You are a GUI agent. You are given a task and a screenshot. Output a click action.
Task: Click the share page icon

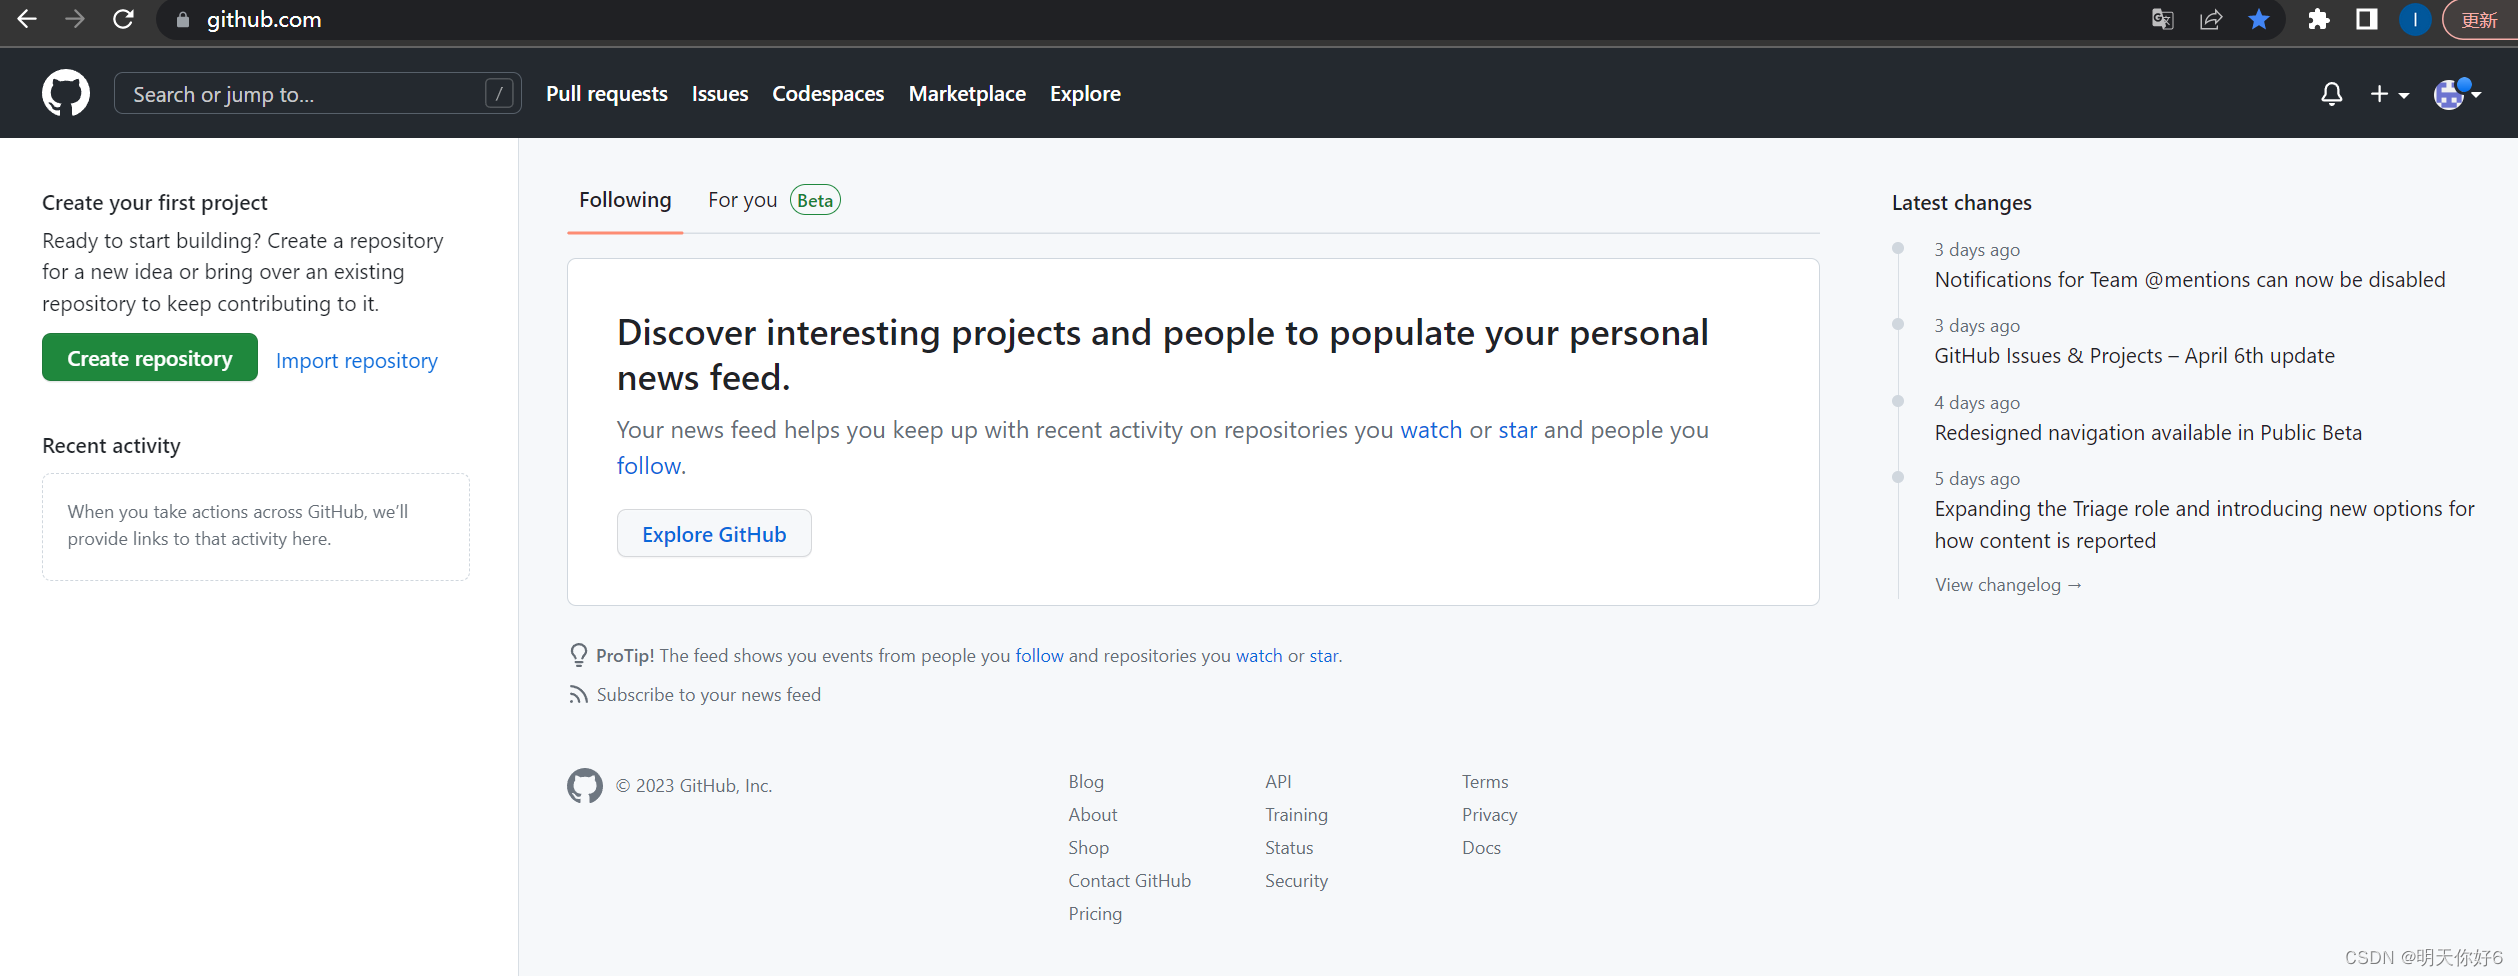2210,19
